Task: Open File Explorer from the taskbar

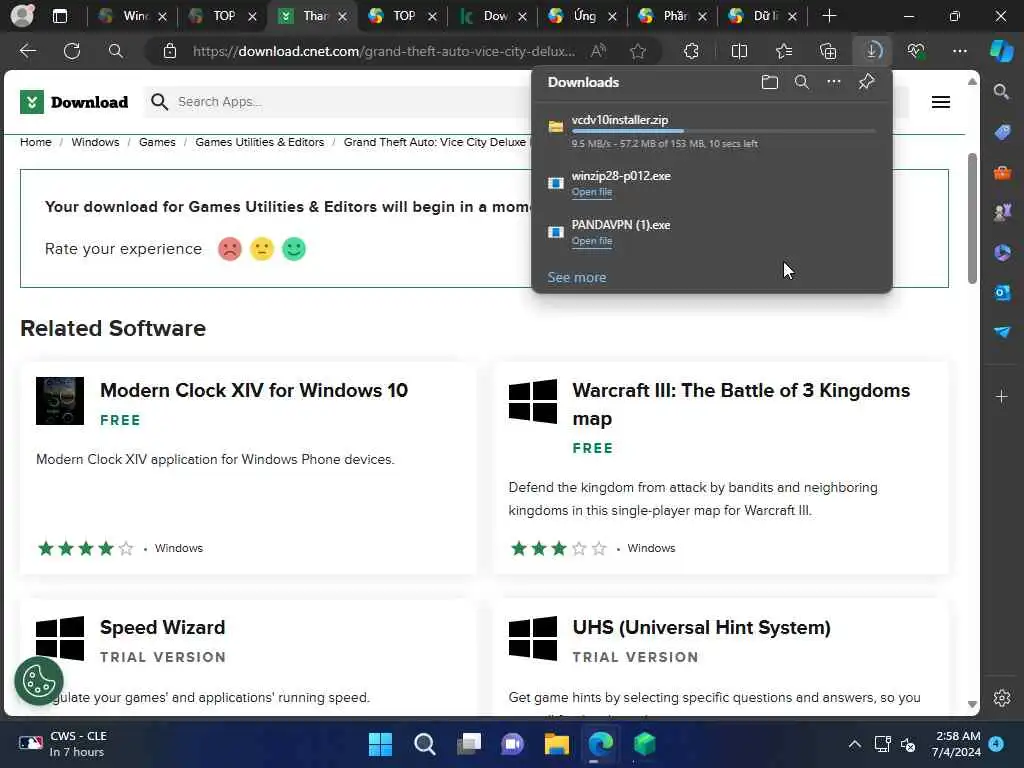Action: click(556, 744)
